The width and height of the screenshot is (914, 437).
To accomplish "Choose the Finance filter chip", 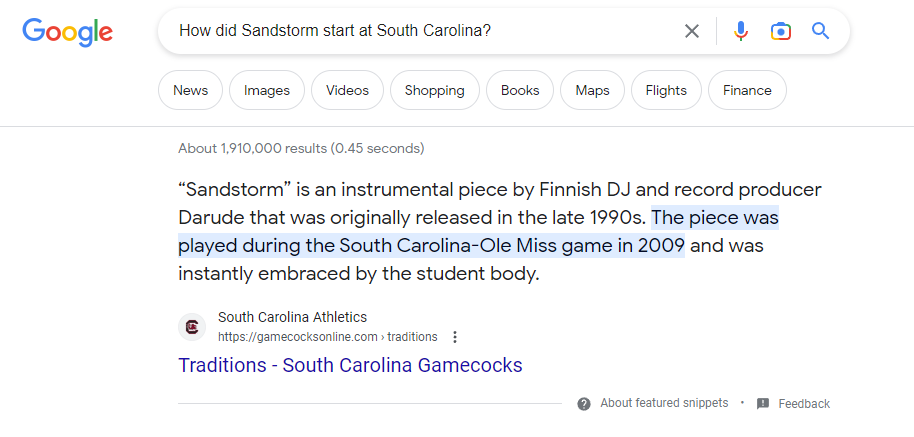I will pos(747,90).
